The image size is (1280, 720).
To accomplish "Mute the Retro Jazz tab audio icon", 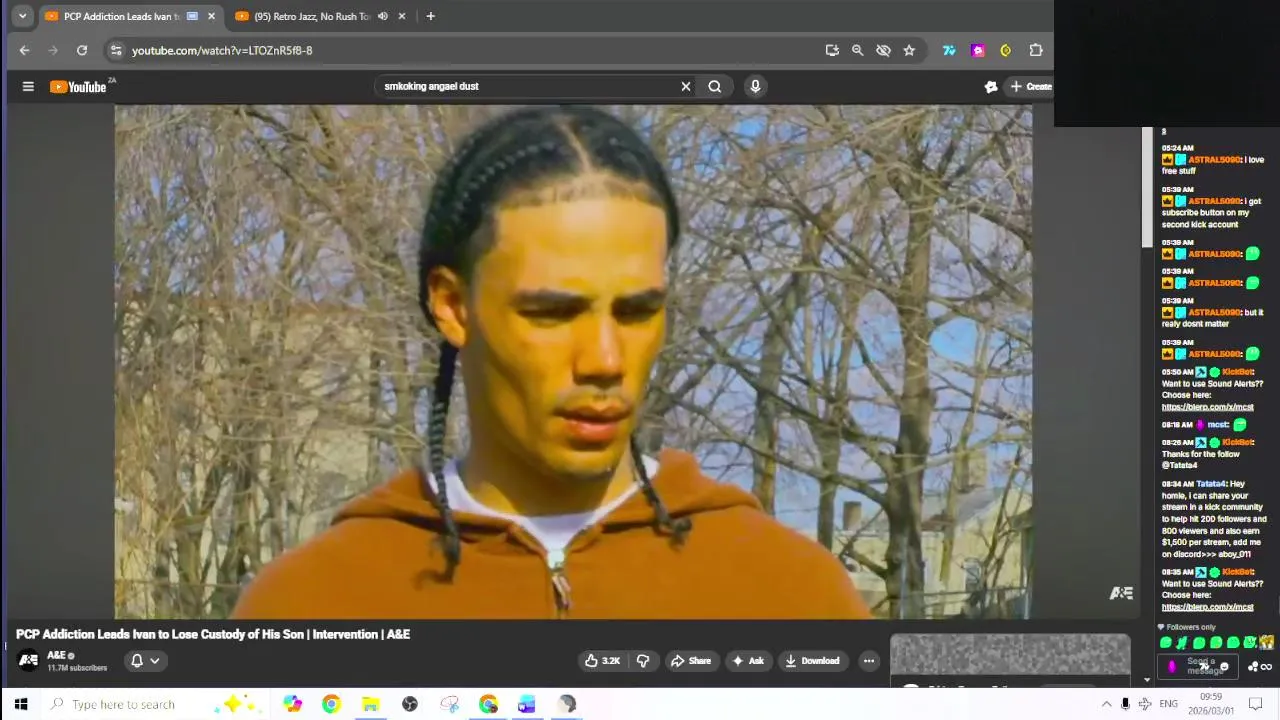I will click(382, 16).
